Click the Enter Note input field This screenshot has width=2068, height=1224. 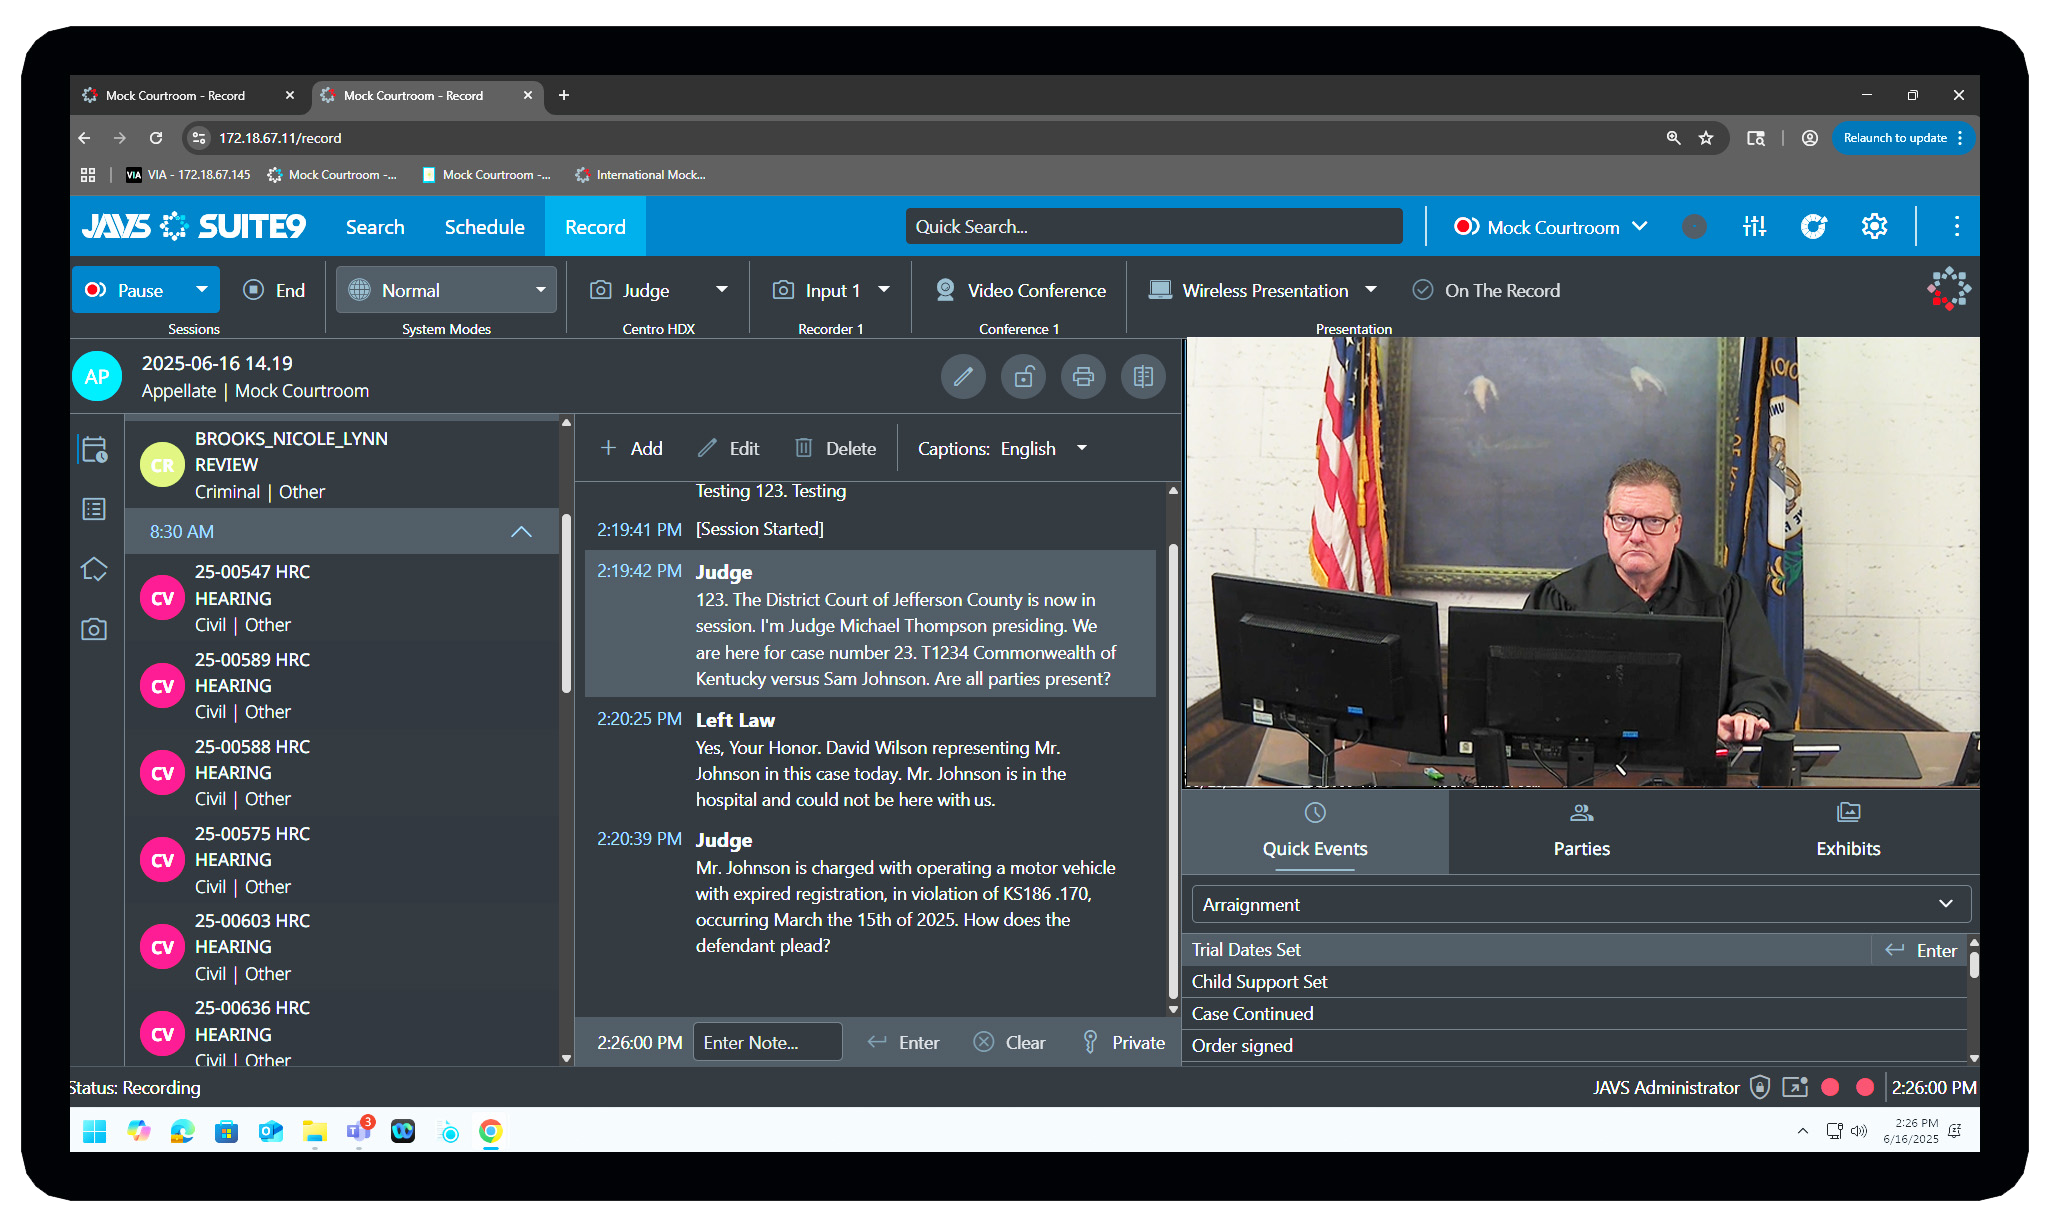click(x=767, y=1043)
